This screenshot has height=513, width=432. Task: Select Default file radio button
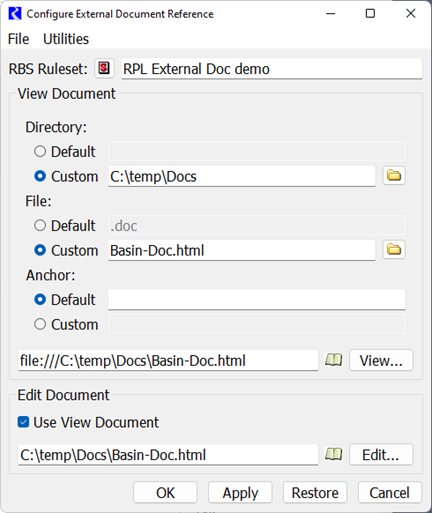pos(40,225)
